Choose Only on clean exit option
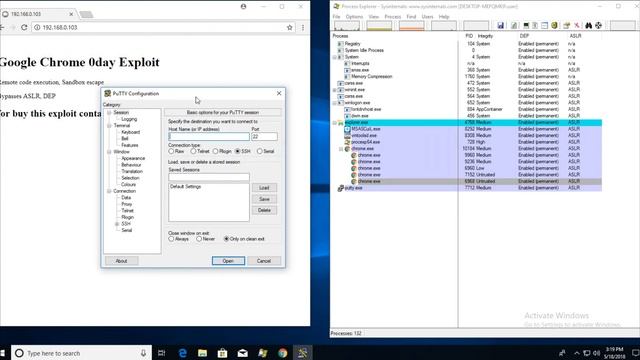 (227, 239)
